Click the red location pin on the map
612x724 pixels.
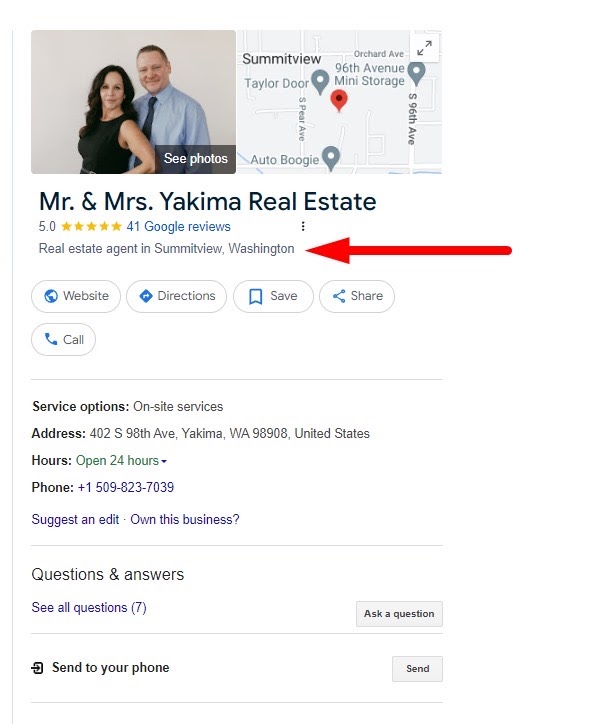(339, 101)
